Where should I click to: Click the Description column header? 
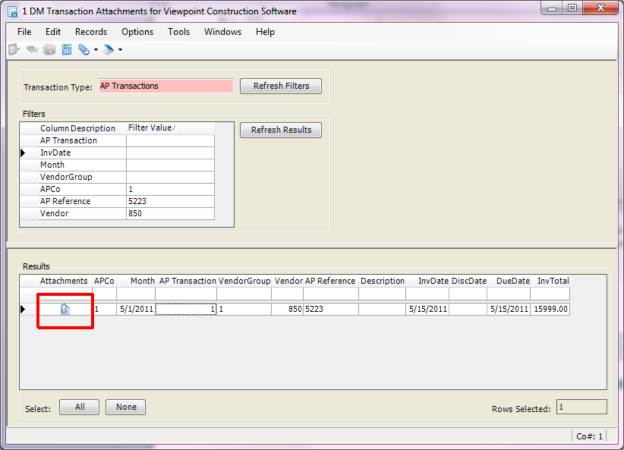(x=382, y=281)
